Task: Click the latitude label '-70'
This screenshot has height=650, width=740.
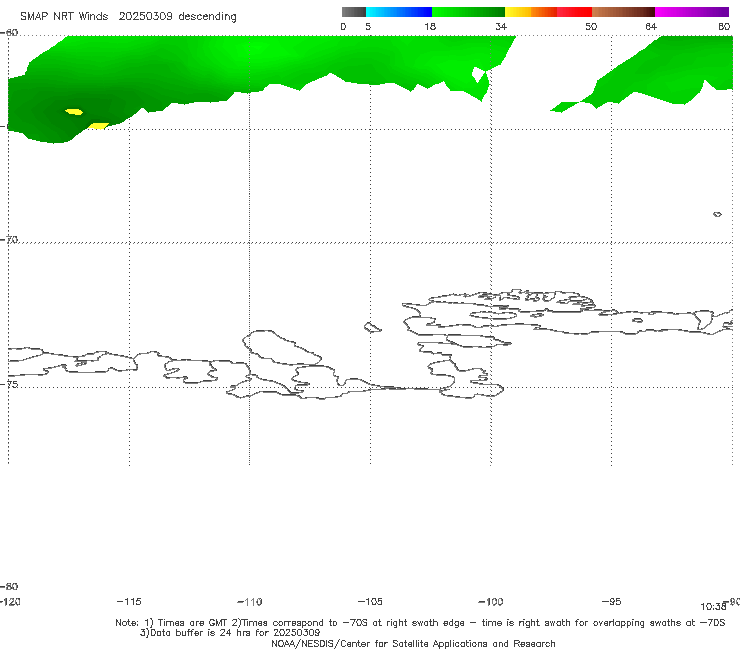Action: [x=9, y=240]
